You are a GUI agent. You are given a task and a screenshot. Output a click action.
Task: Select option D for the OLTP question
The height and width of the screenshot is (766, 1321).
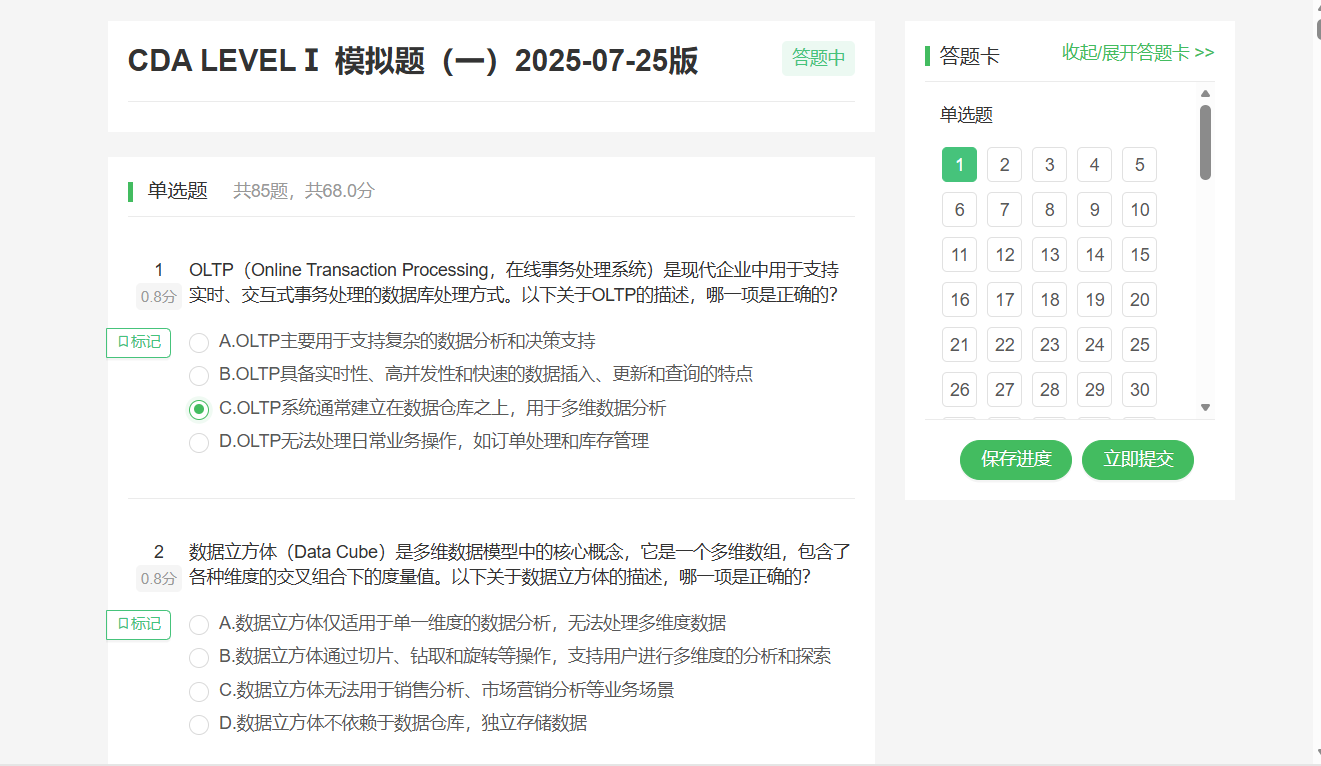pos(199,442)
